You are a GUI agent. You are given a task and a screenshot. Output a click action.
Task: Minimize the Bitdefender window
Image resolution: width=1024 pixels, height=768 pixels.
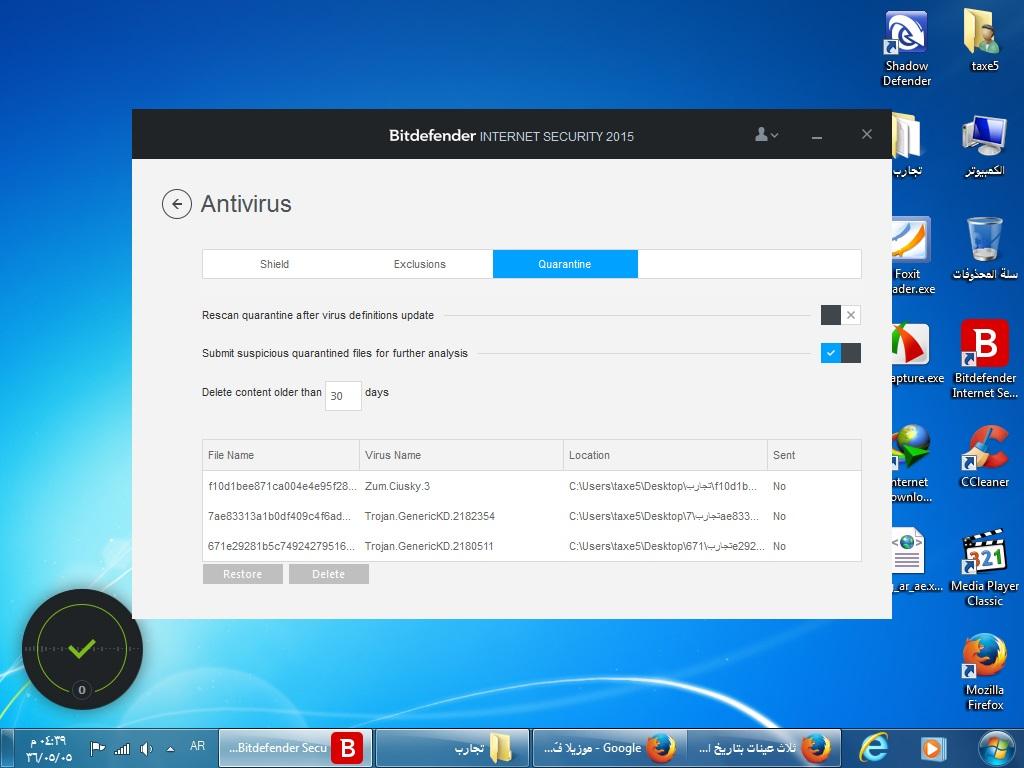[816, 136]
